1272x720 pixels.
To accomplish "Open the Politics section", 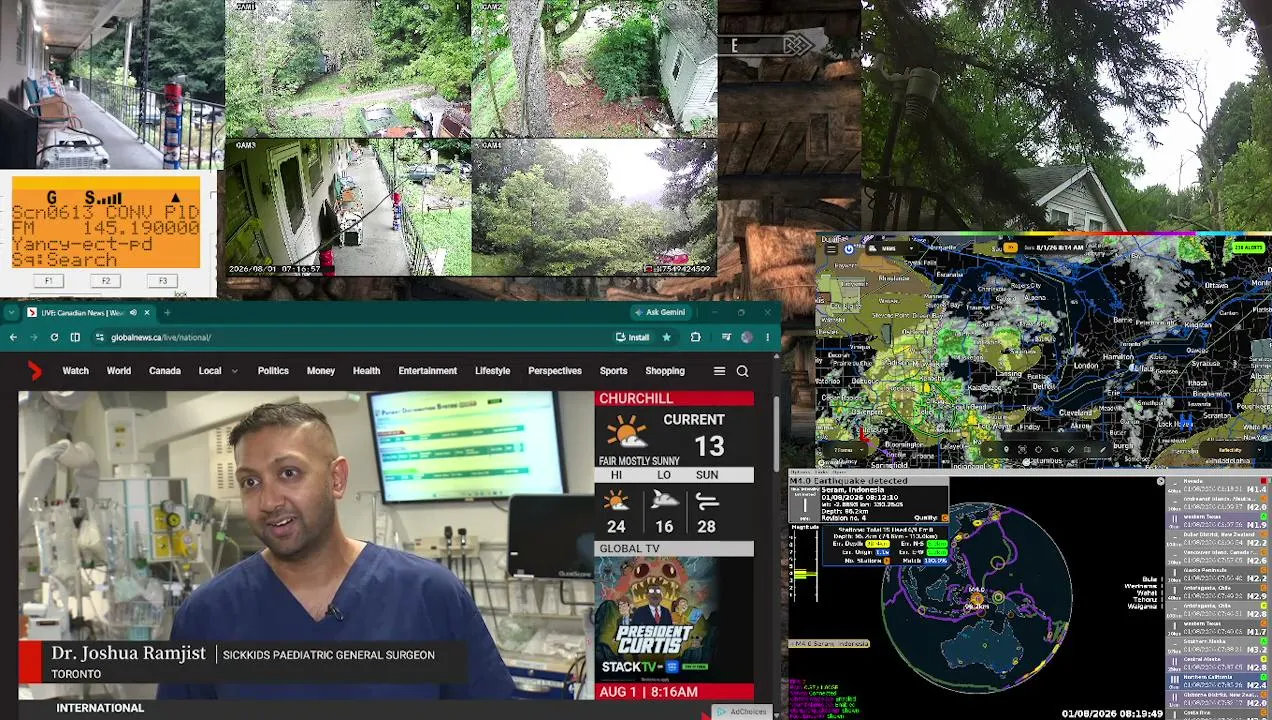I will pos(273,371).
